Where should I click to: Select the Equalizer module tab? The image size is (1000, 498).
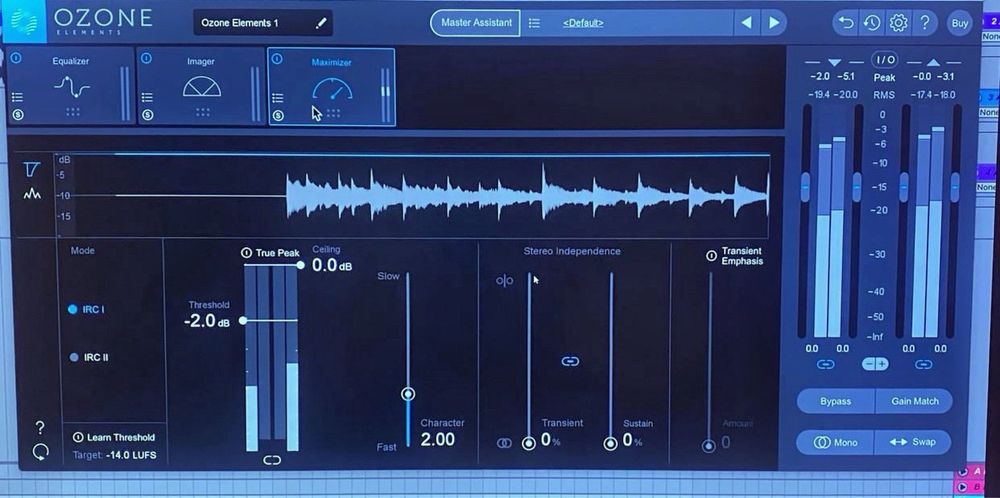click(71, 86)
